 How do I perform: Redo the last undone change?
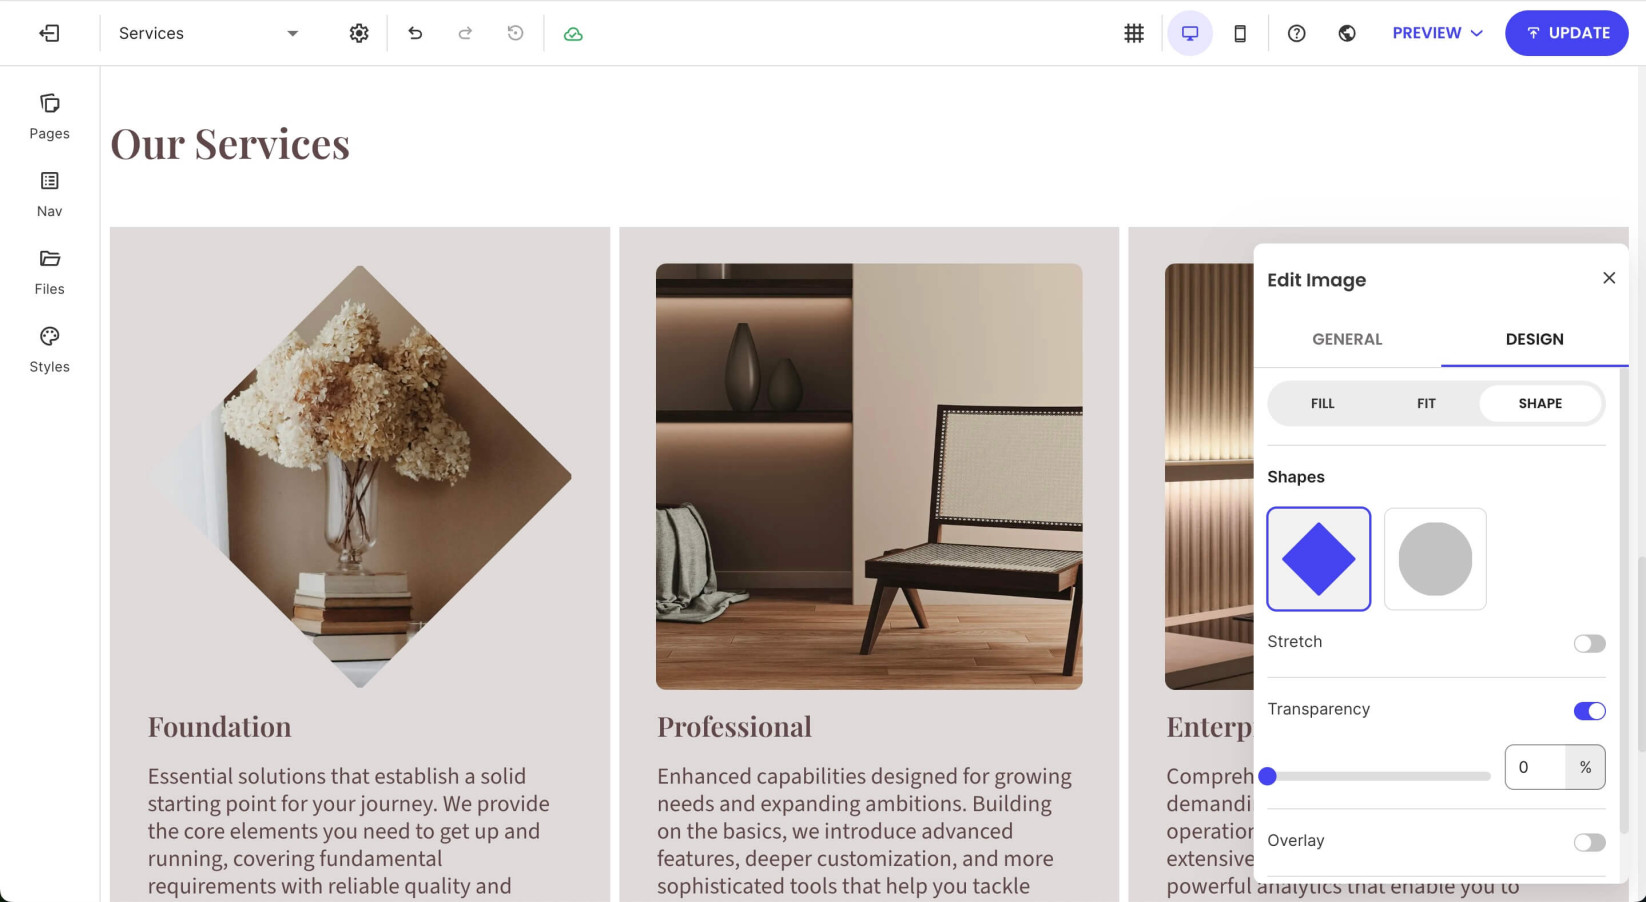coord(465,33)
